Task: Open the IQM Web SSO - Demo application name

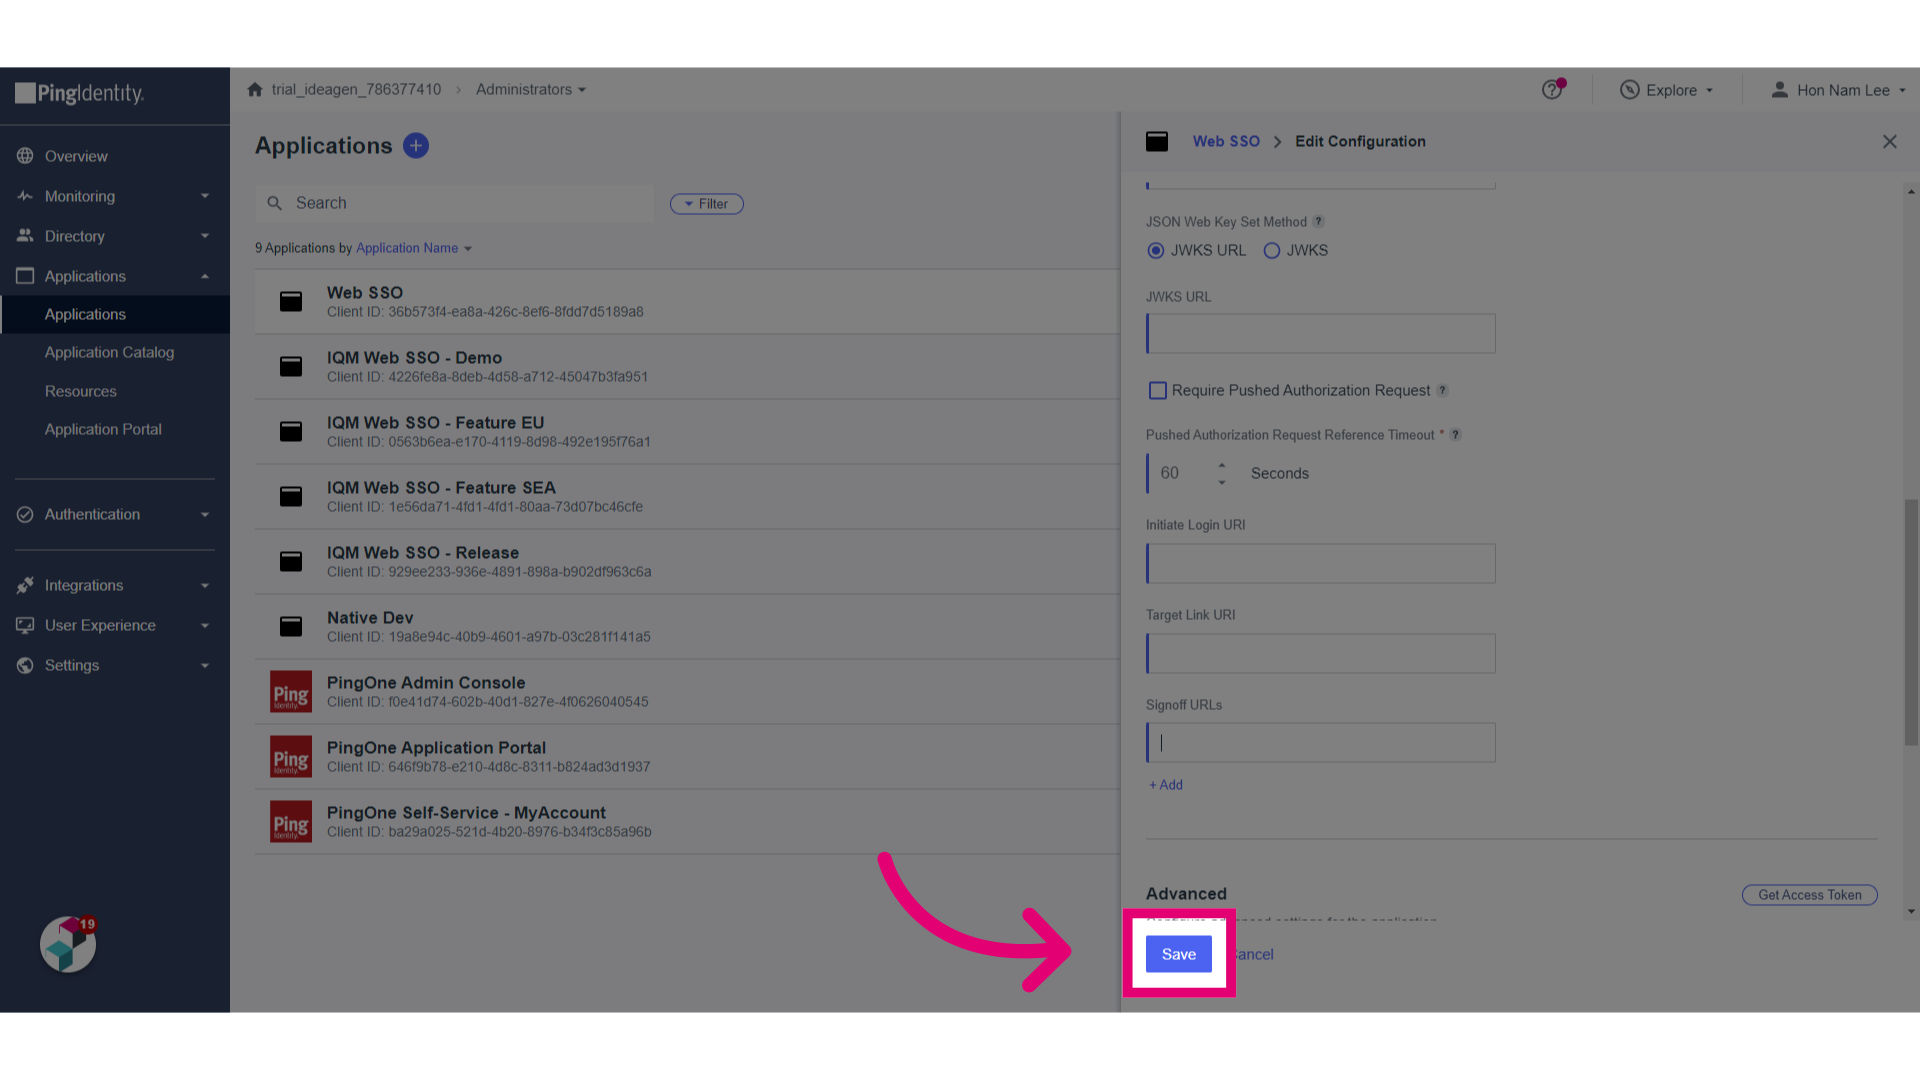Action: [x=414, y=357]
